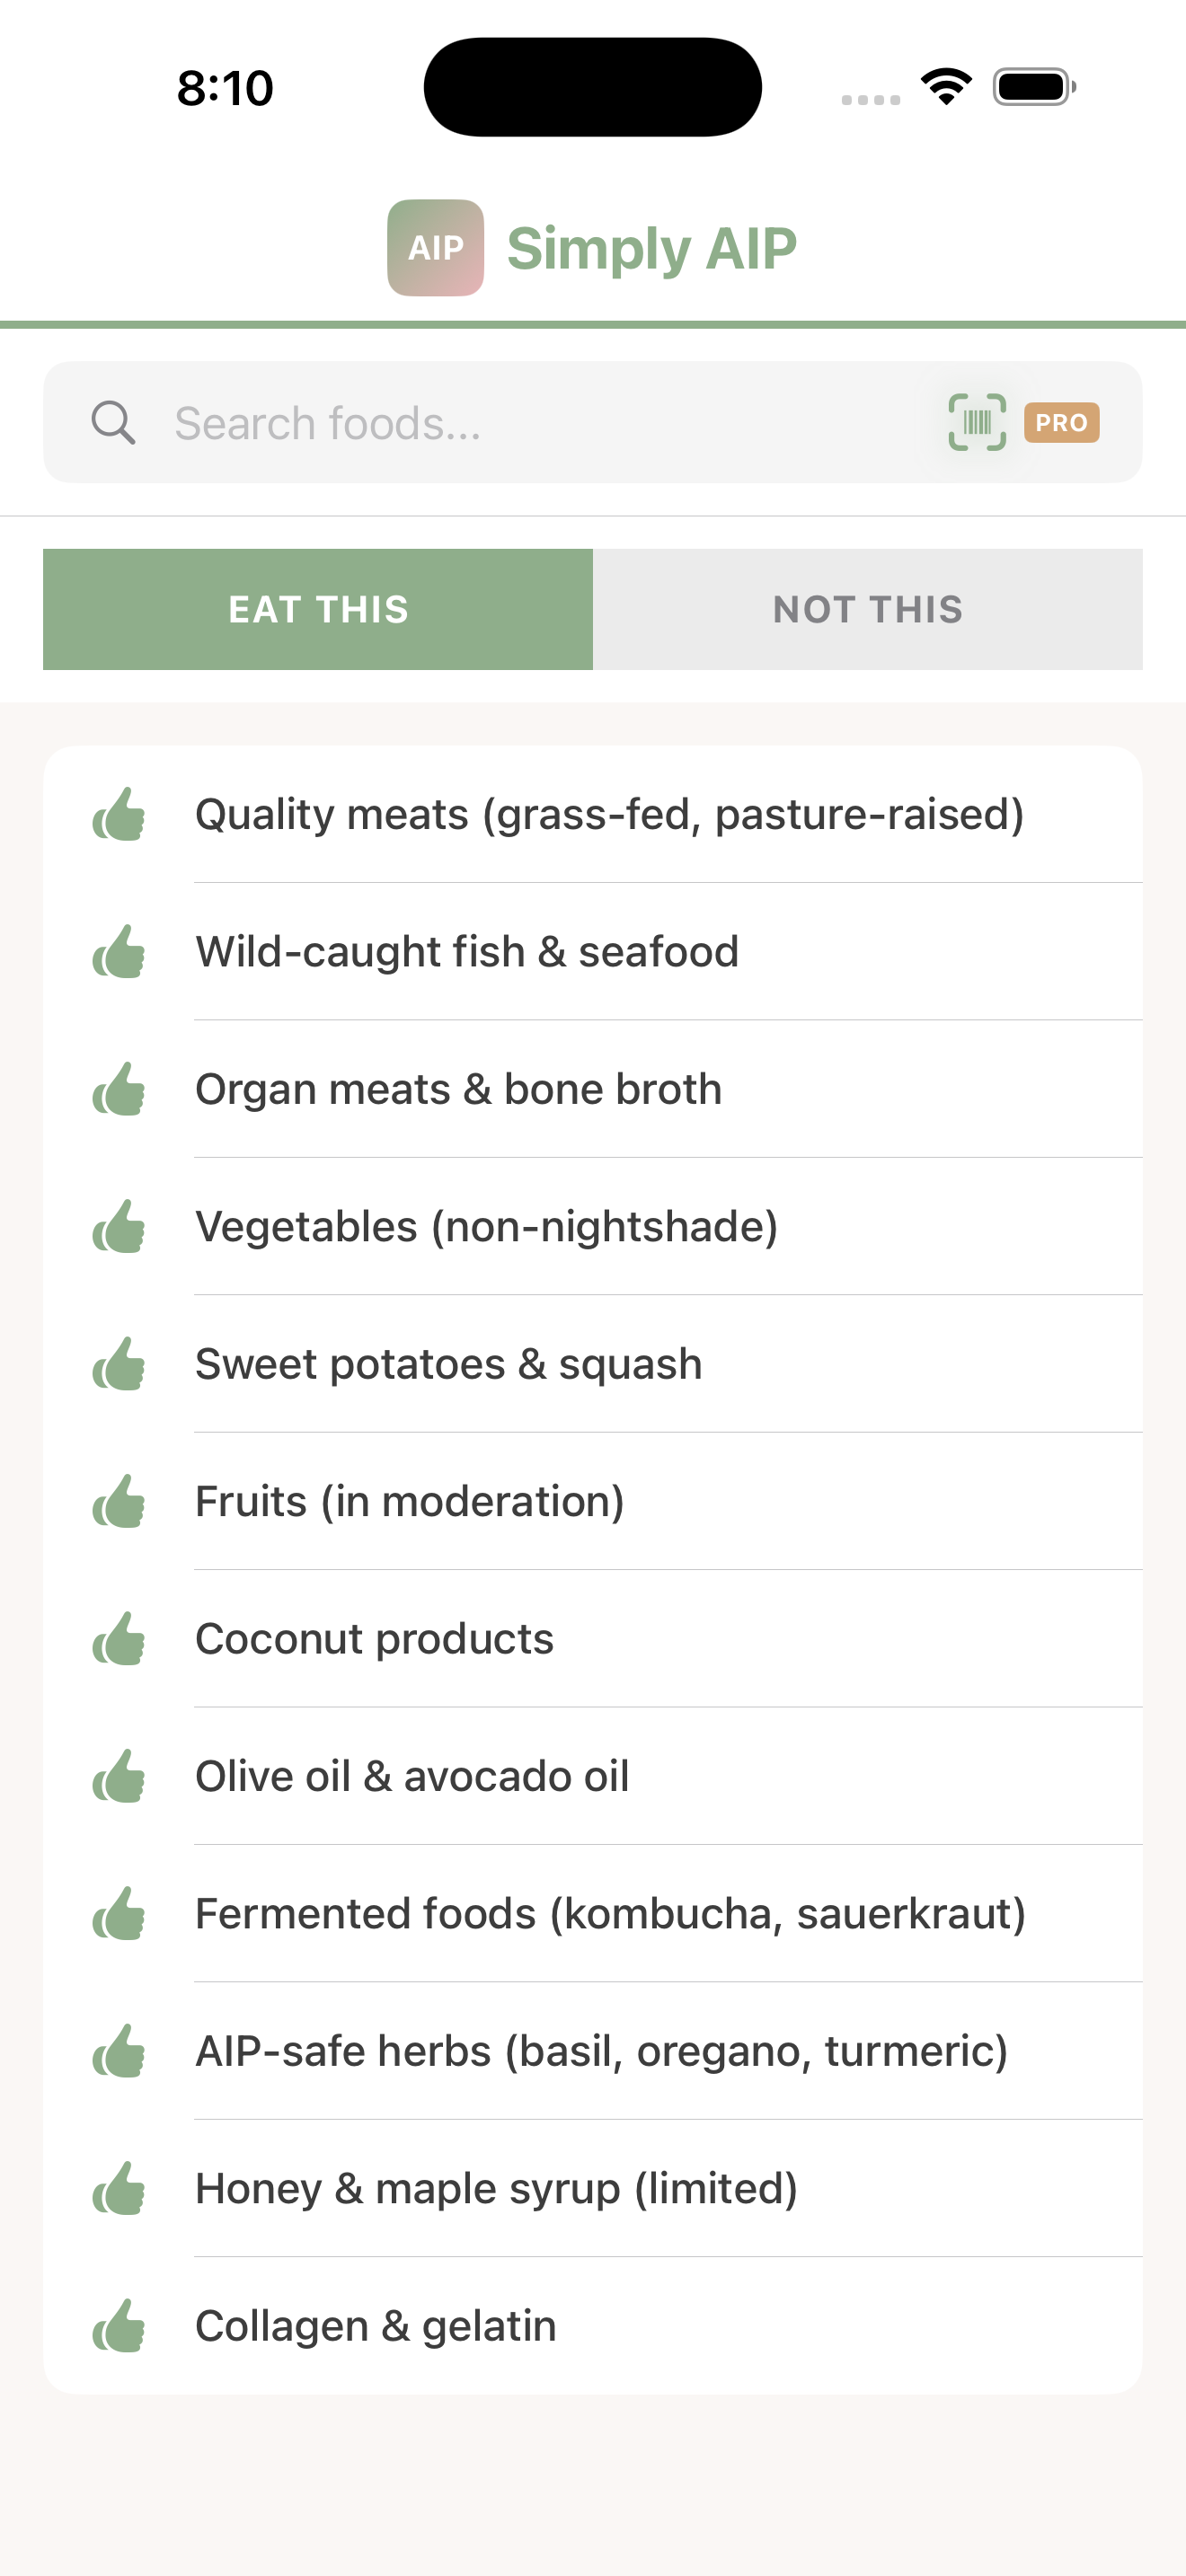Tap thumbs-up icon beside Wild-caught fish
The width and height of the screenshot is (1186, 2576).
click(119, 951)
